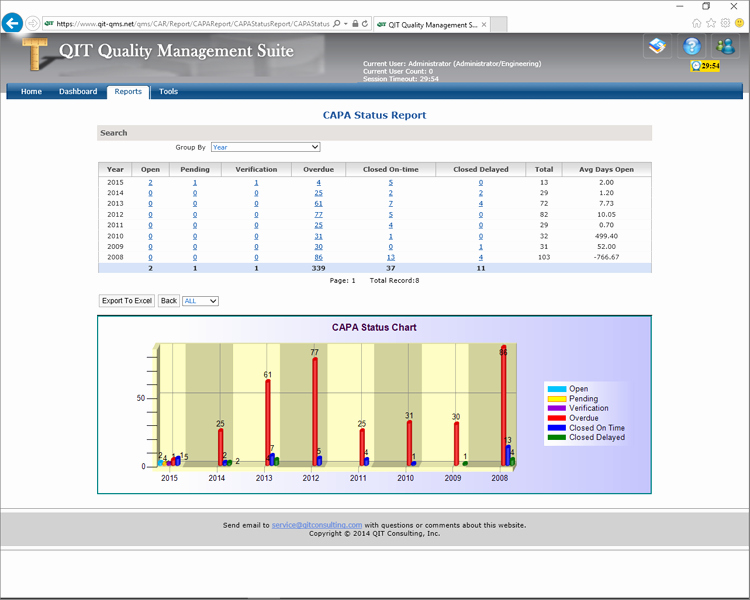The image size is (750, 600).
Task: Open 2008 Closed On-time link 13
Action: pos(391,257)
